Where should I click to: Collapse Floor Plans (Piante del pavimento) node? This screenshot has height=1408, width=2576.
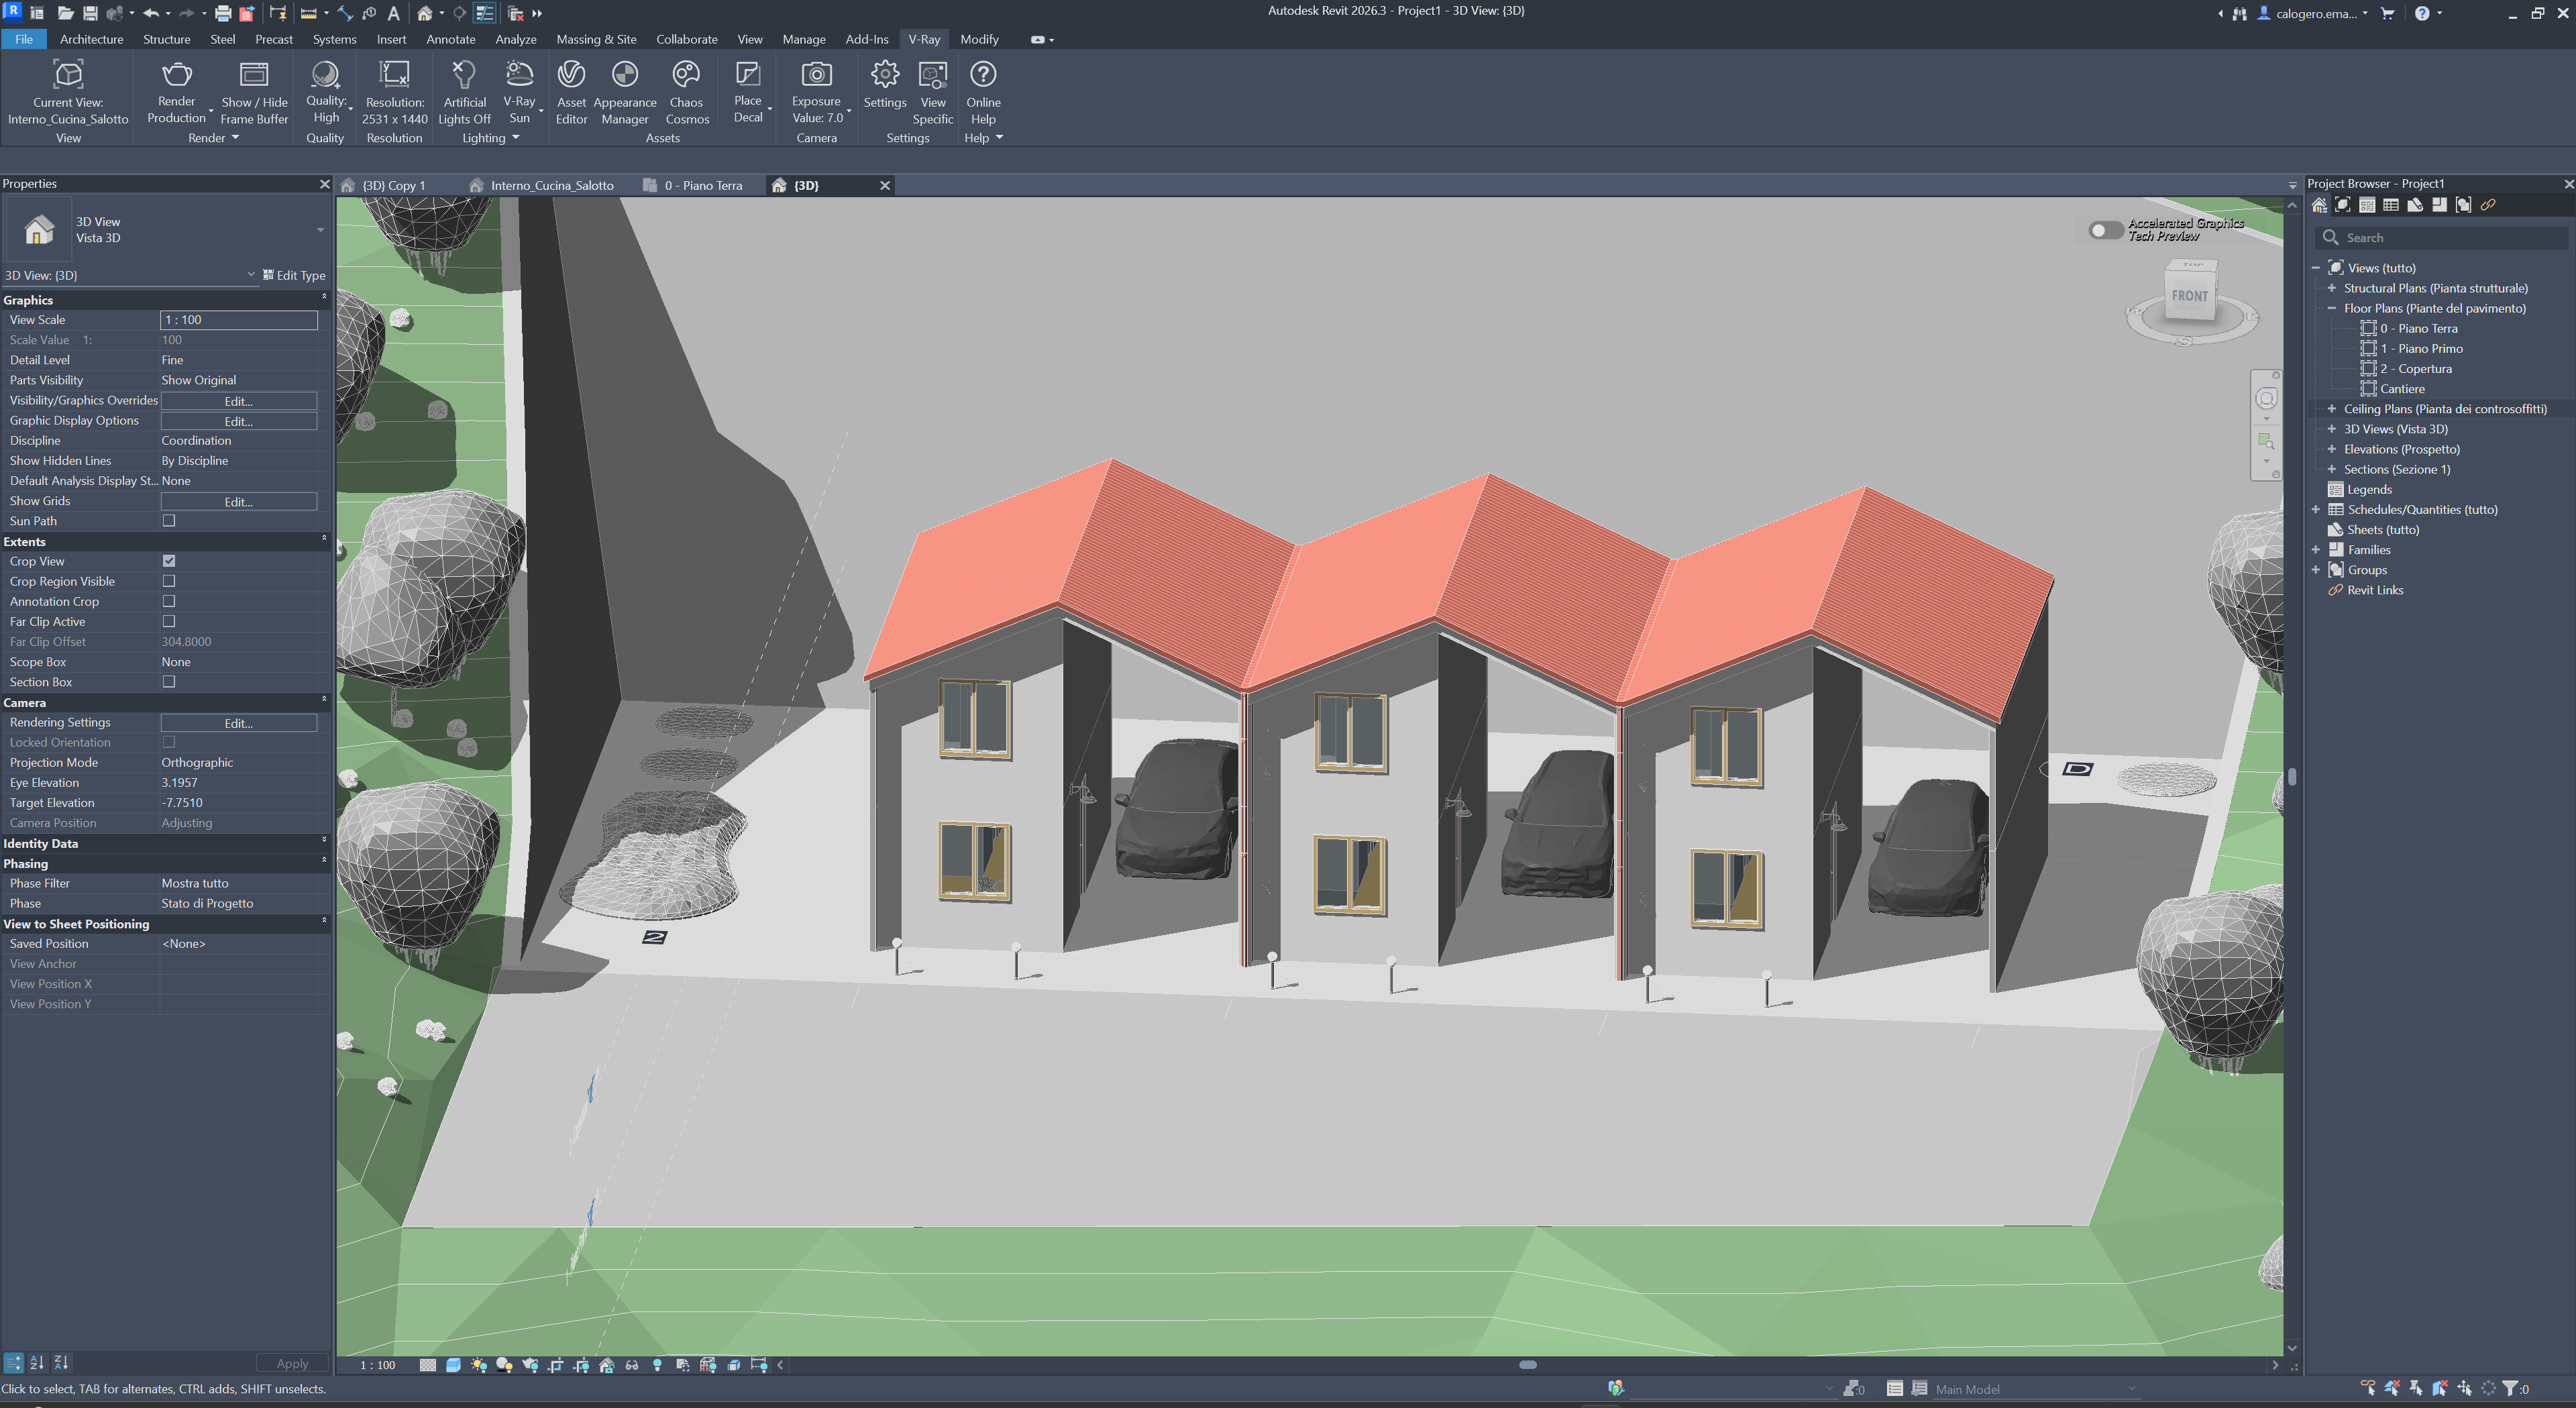click(x=2332, y=309)
